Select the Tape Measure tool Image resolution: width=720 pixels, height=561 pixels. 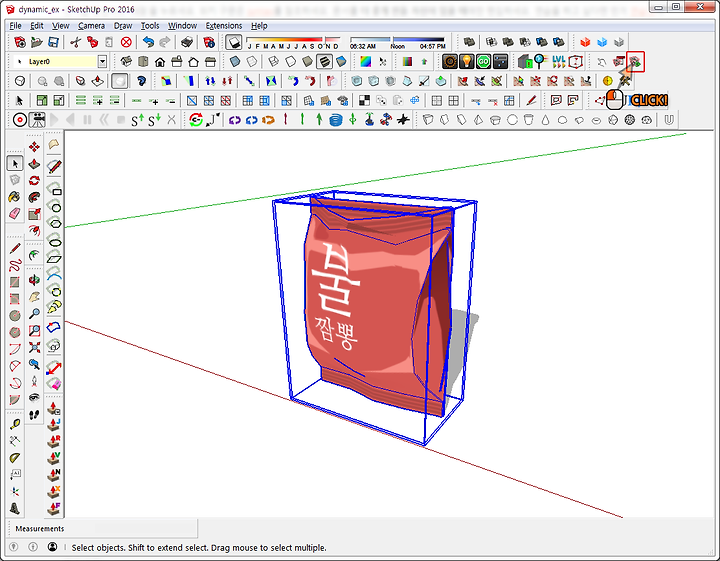15,424
